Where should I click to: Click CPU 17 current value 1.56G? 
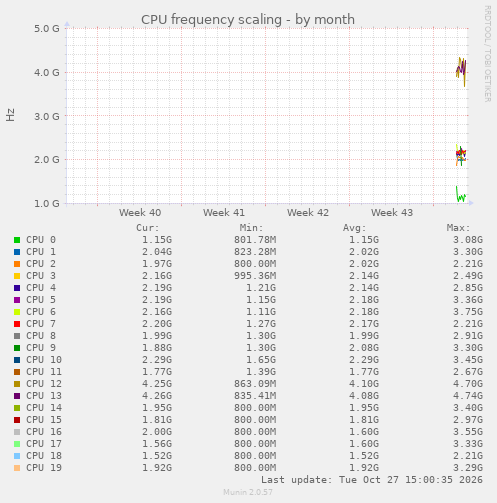[157, 444]
